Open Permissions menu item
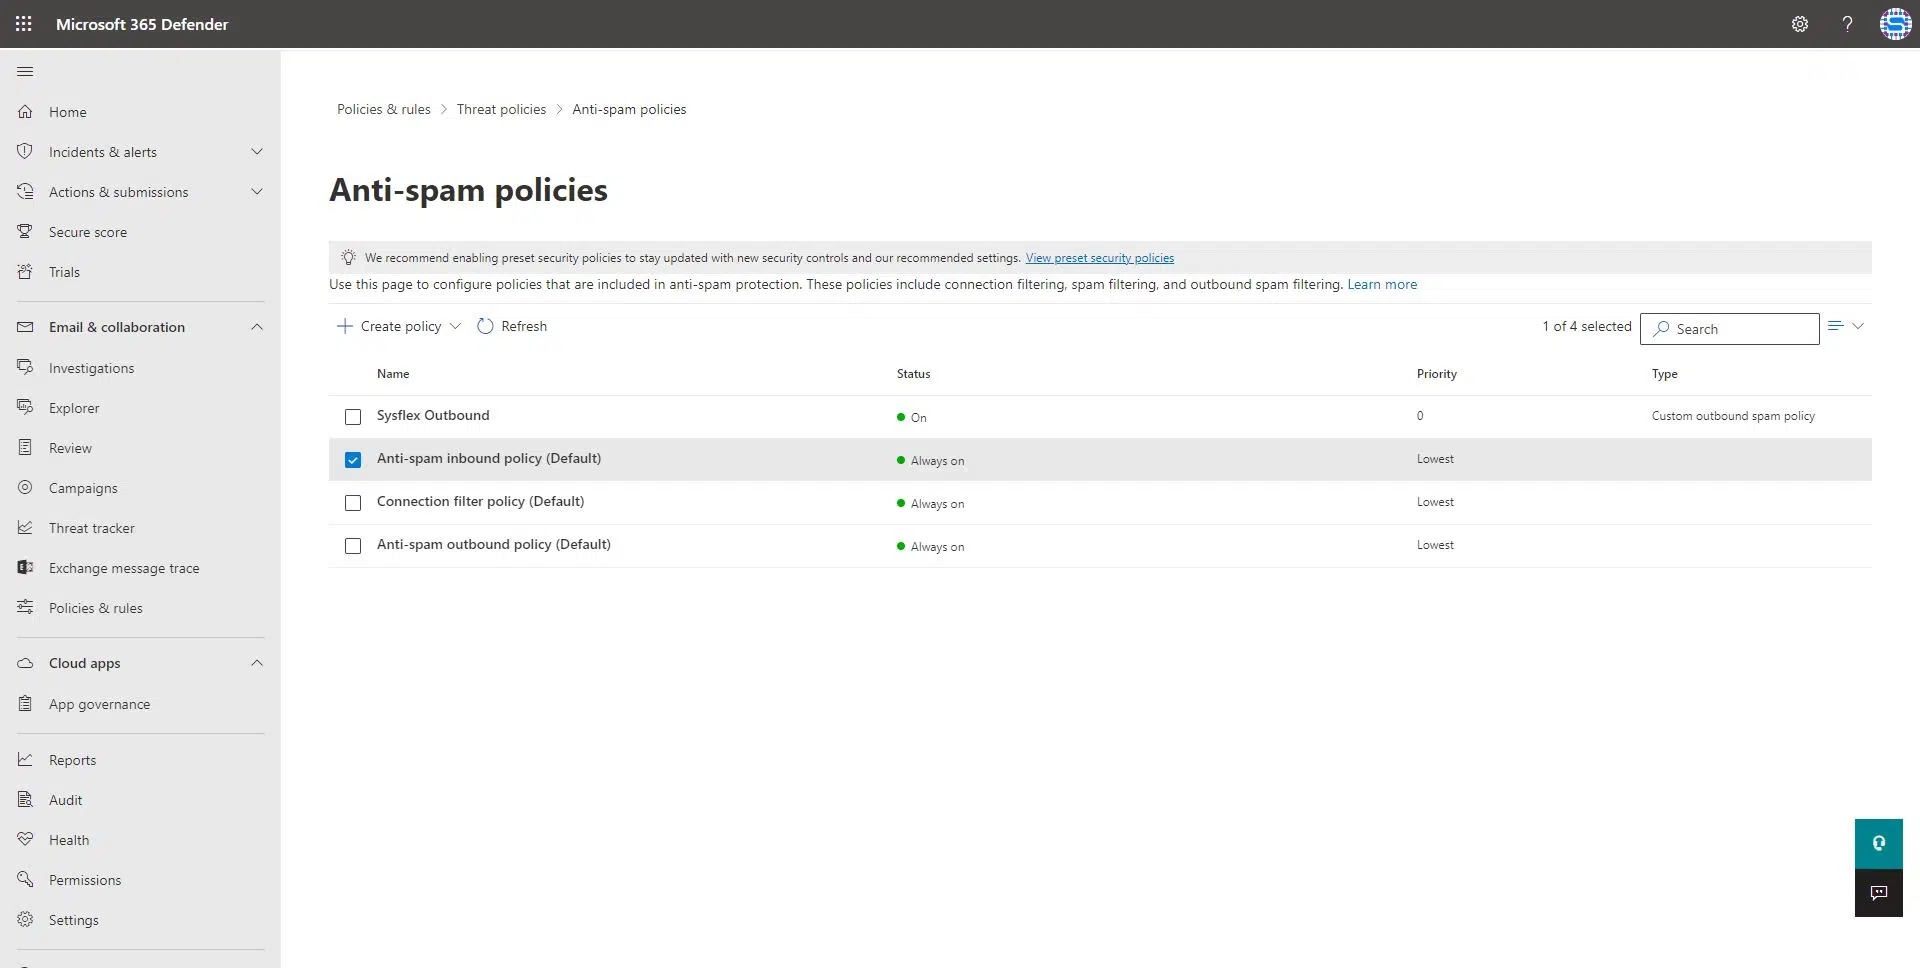This screenshot has width=1920, height=968. click(85, 880)
